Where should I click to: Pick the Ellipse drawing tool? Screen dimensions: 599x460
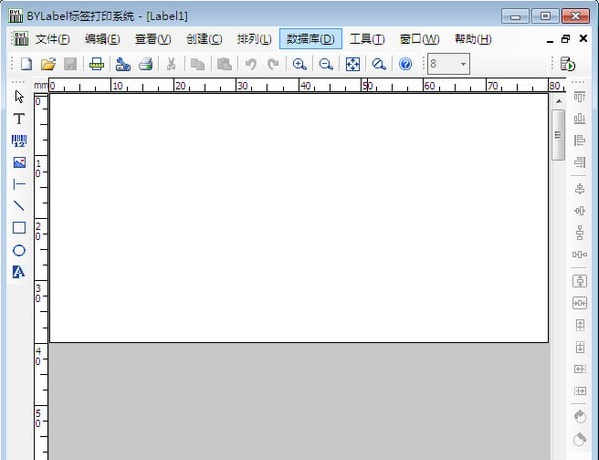tap(19, 250)
